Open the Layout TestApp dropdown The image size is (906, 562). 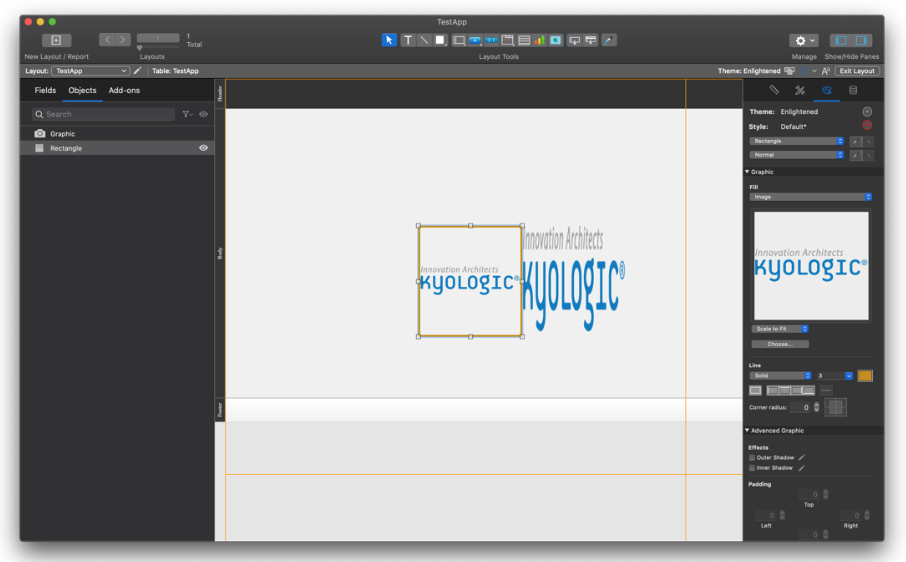(90, 70)
